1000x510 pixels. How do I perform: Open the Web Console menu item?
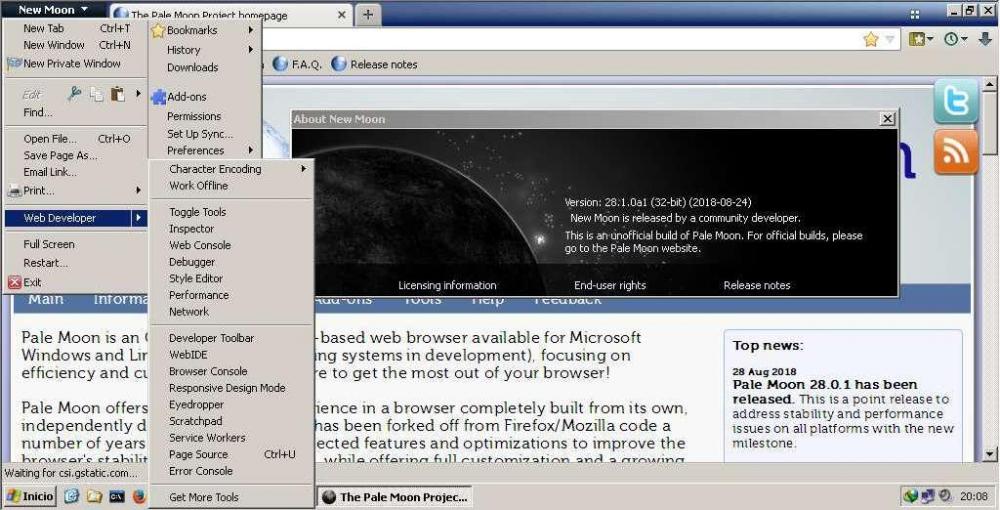coord(199,245)
